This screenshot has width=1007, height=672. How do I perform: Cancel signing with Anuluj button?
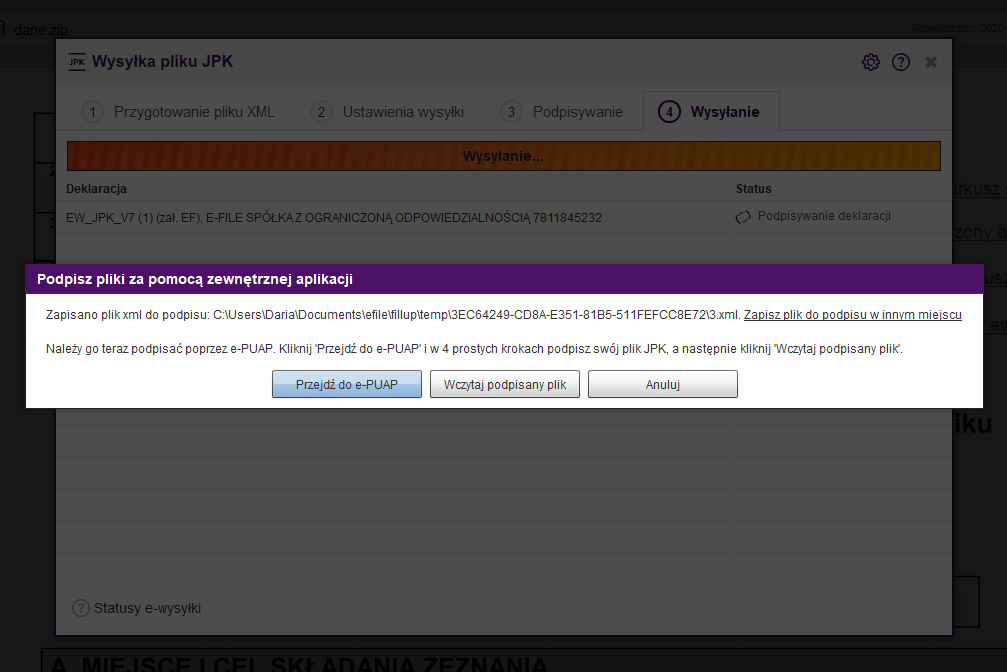(x=663, y=384)
